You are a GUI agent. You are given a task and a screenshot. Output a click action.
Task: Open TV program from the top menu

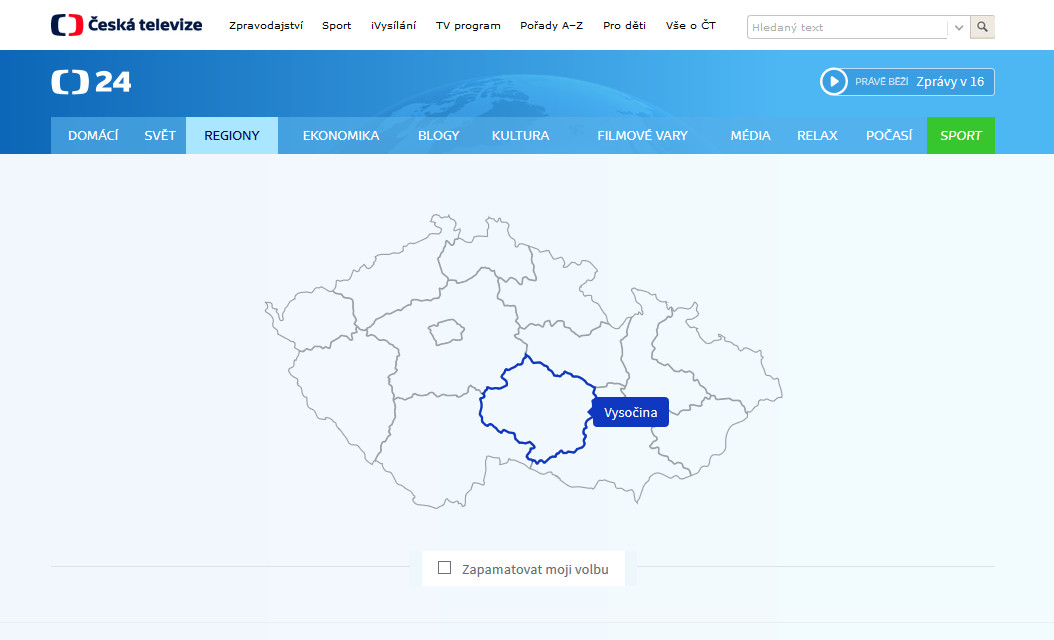coord(468,25)
